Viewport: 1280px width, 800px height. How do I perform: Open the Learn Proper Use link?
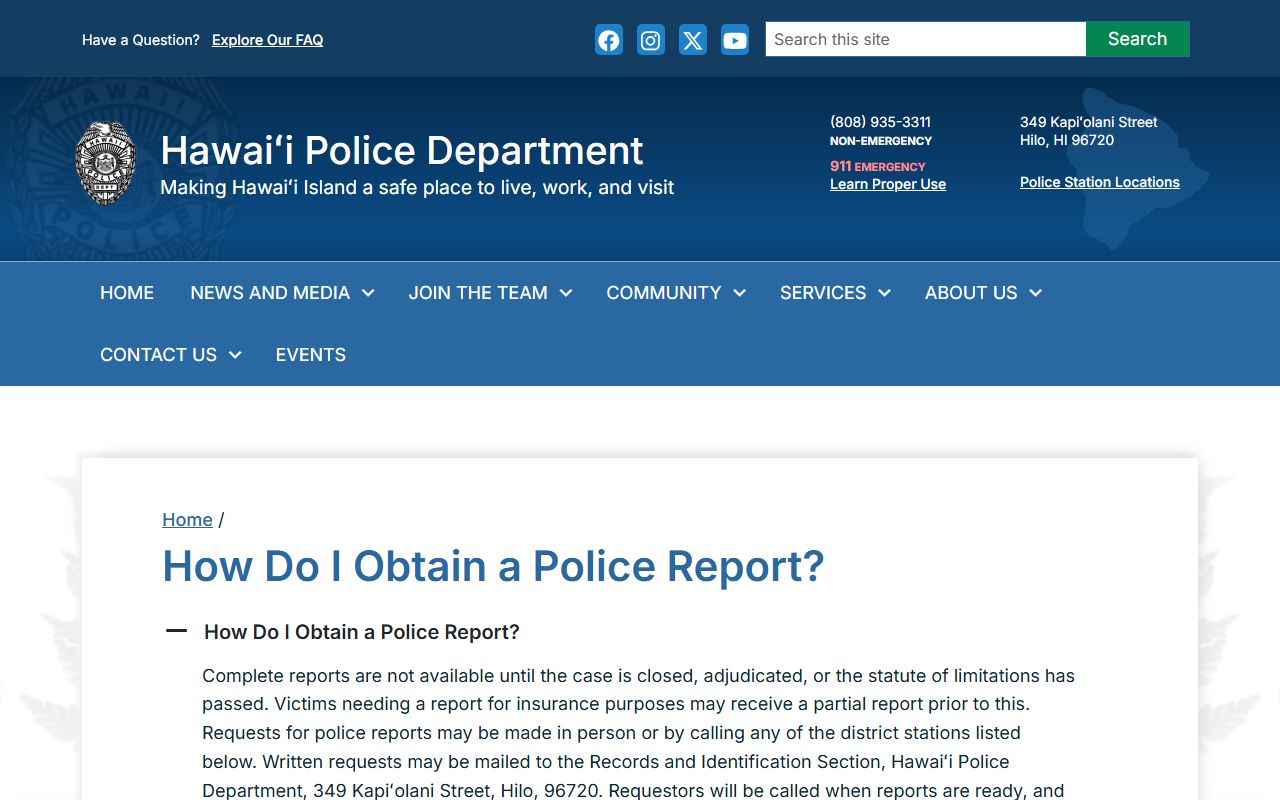tap(888, 184)
